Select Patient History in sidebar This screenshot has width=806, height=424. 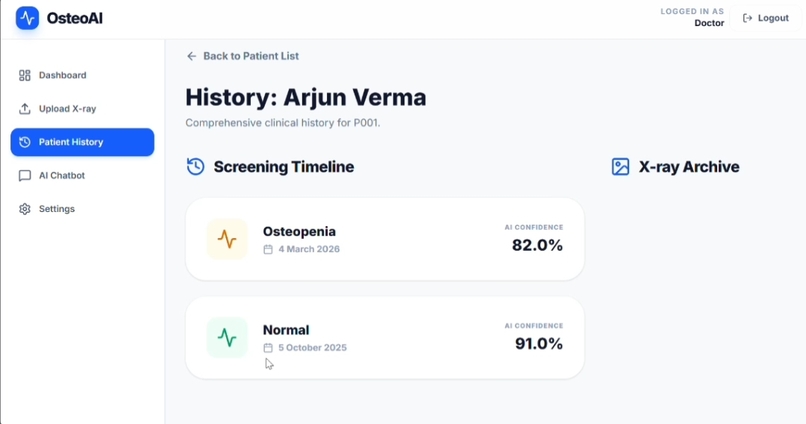click(82, 142)
